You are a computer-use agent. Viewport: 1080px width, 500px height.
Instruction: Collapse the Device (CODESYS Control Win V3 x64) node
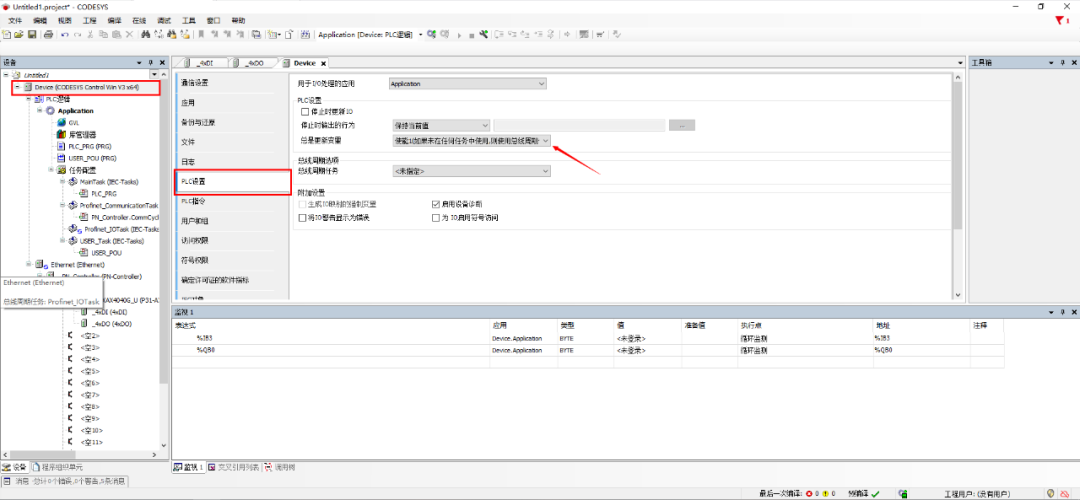pyautogui.click(x=17, y=87)
